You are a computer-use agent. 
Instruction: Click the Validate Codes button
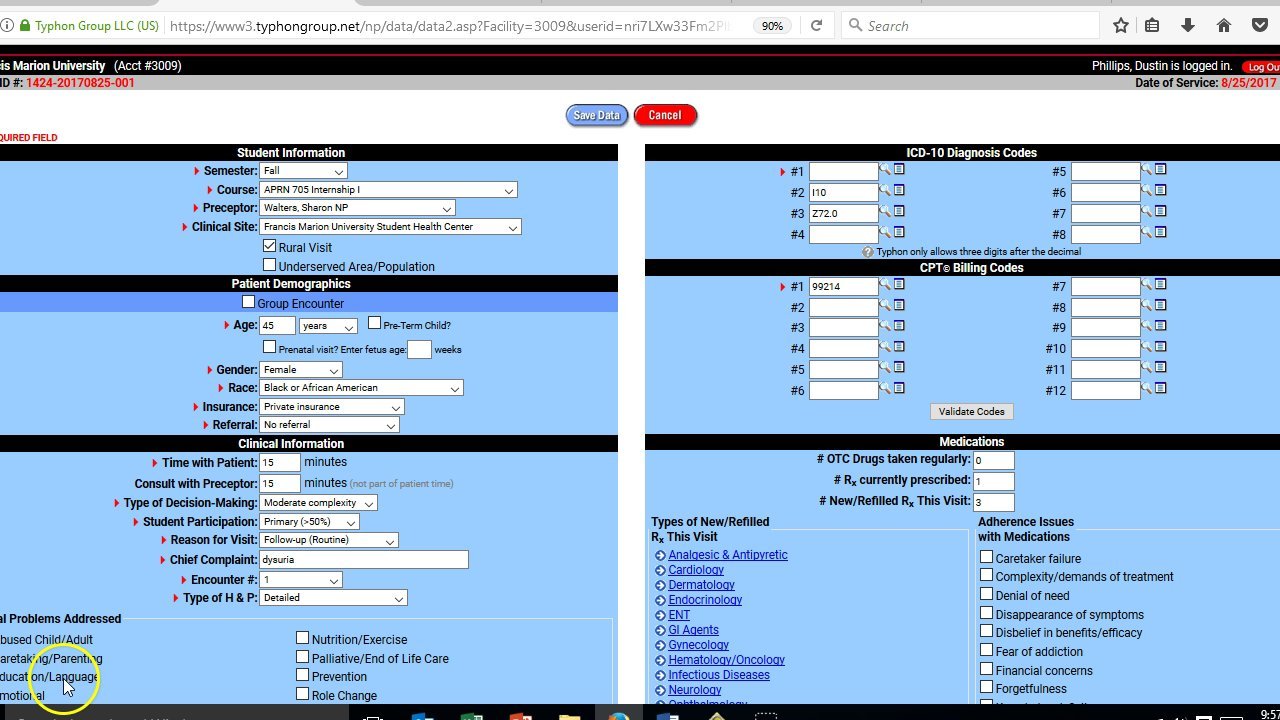(971, 412)
